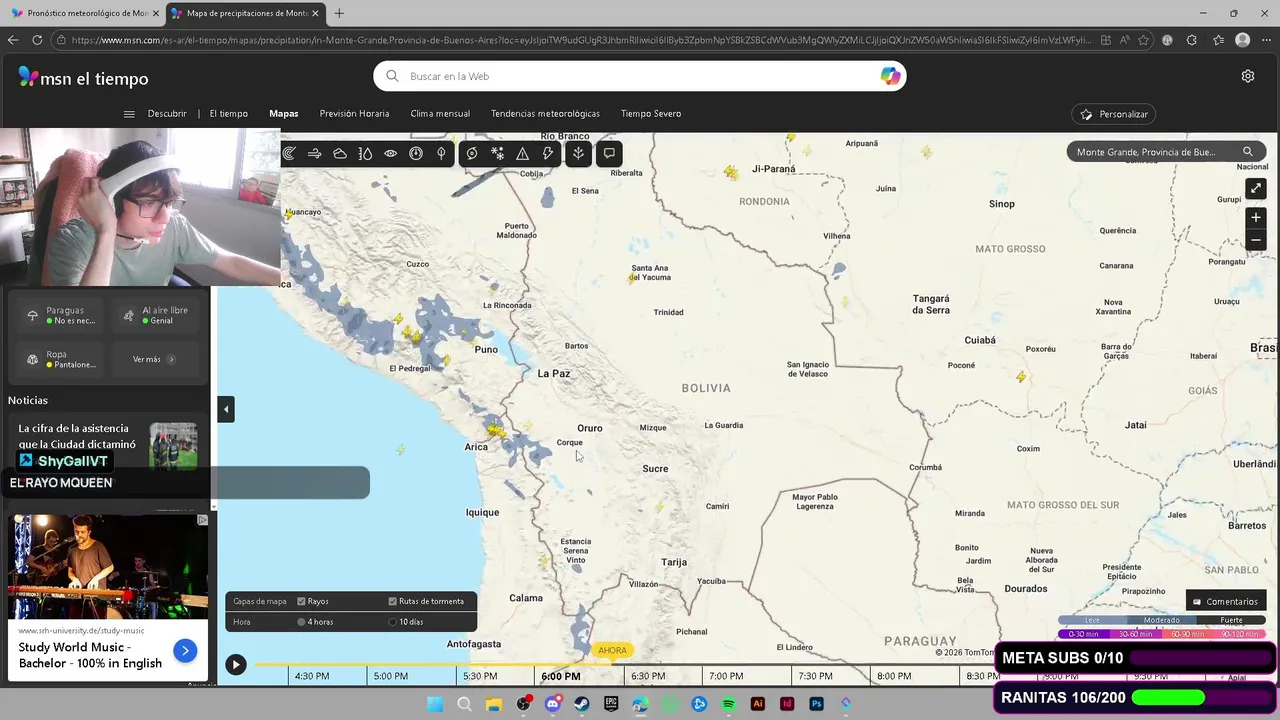Open Epic Games launcher from taskbar
Screen dimensions: 1280x720
pos(611,704)
